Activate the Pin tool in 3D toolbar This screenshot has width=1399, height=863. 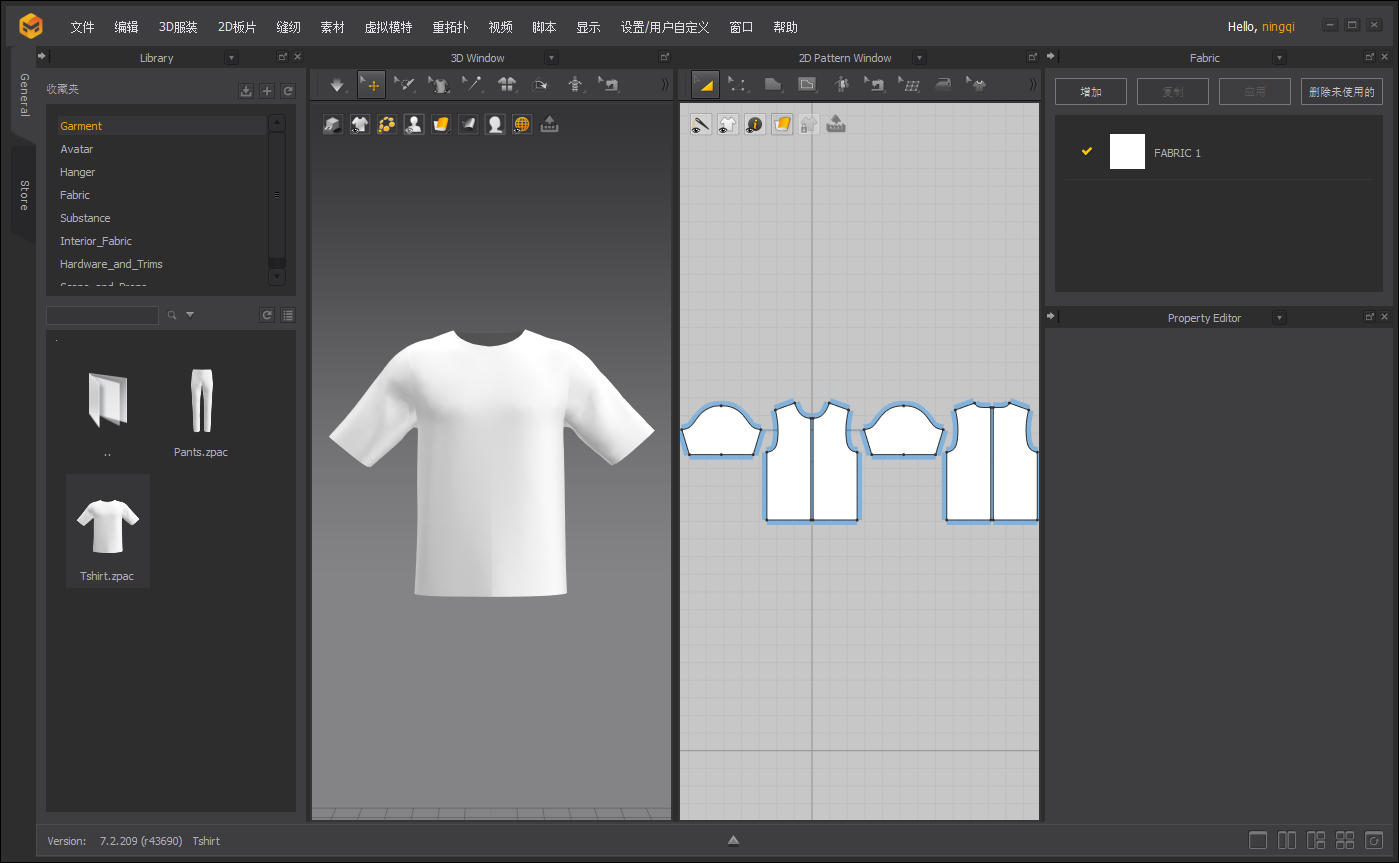(473, 85)
